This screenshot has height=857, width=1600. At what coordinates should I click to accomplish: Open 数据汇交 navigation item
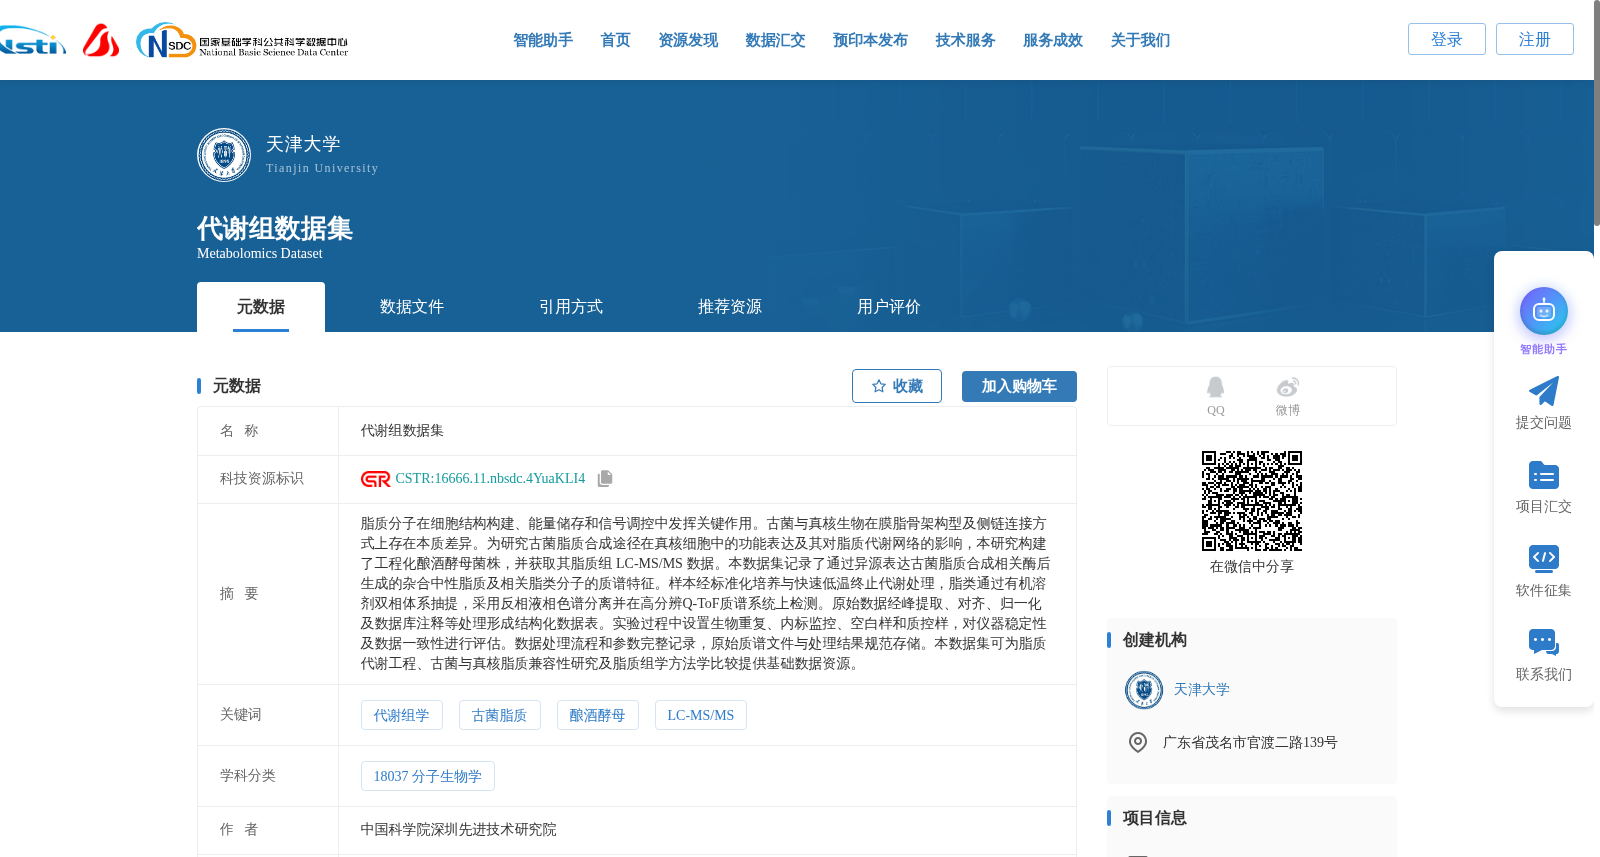775,40
